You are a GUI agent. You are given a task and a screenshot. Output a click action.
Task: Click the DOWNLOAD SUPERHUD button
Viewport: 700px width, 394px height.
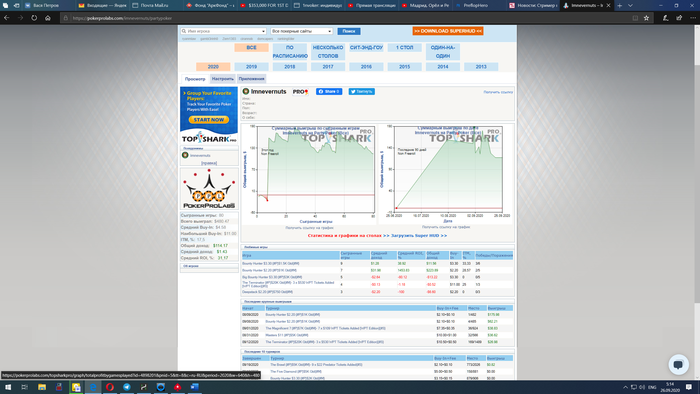[448, 31]
